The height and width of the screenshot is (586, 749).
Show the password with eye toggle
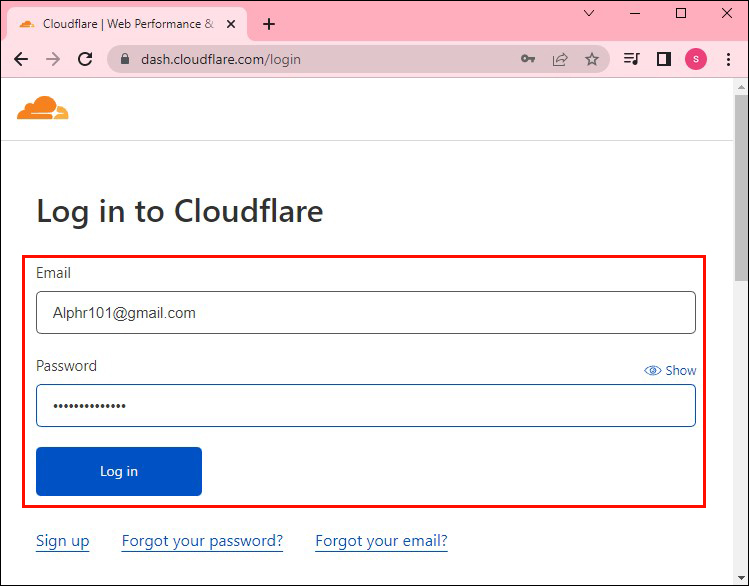click(670, 370)
